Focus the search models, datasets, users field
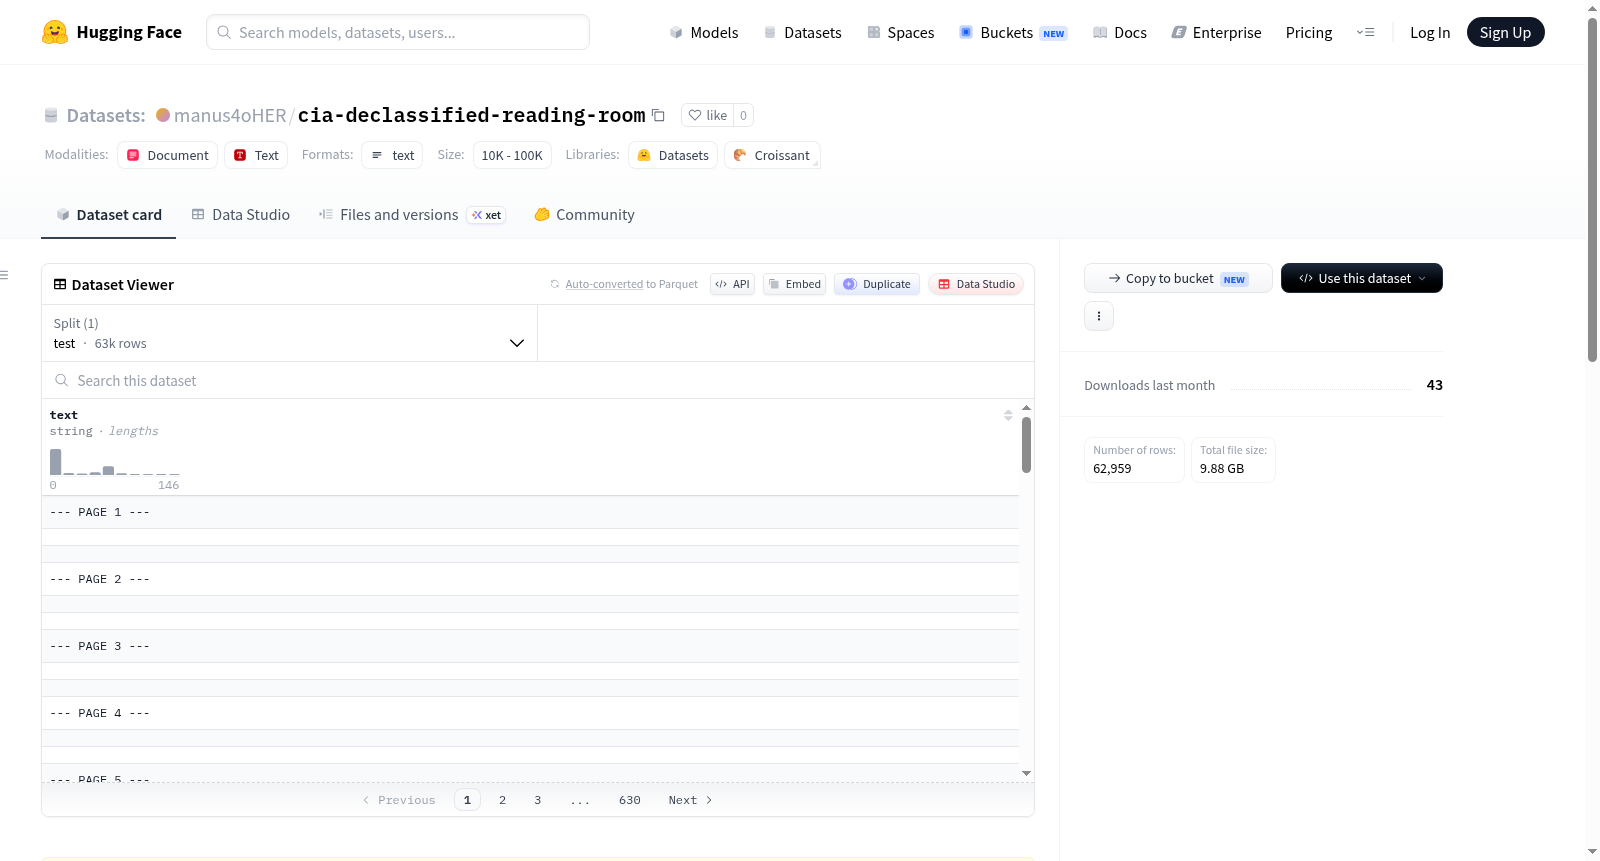This screenshot has height=861, width=1600. point(398,32)
